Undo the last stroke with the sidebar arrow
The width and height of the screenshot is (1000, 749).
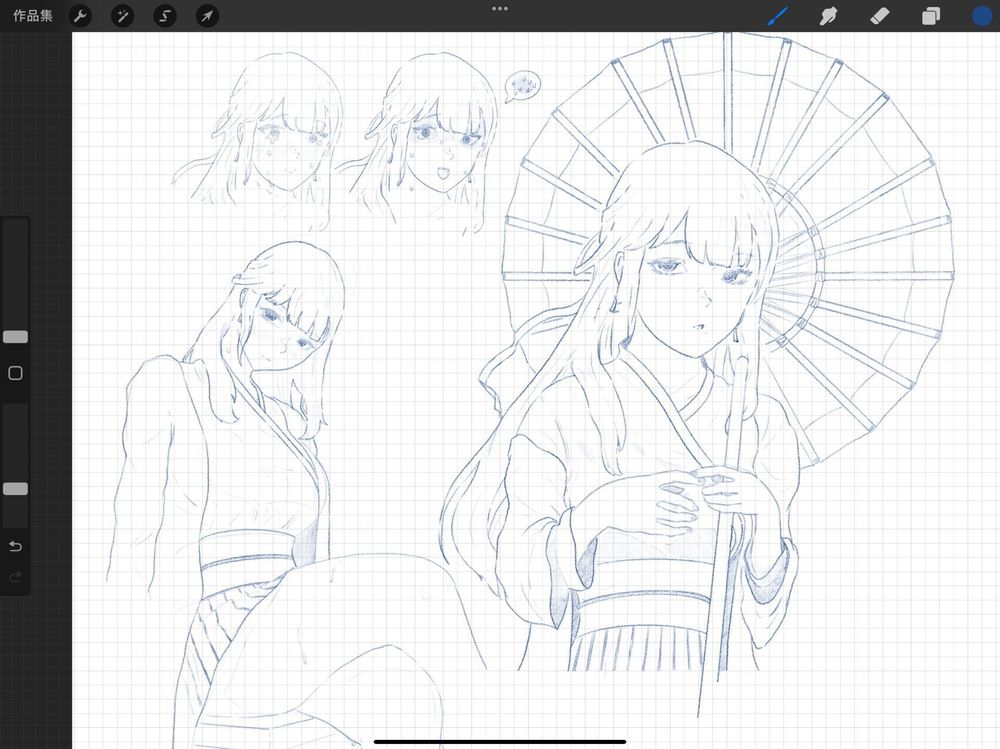[15, 546]
